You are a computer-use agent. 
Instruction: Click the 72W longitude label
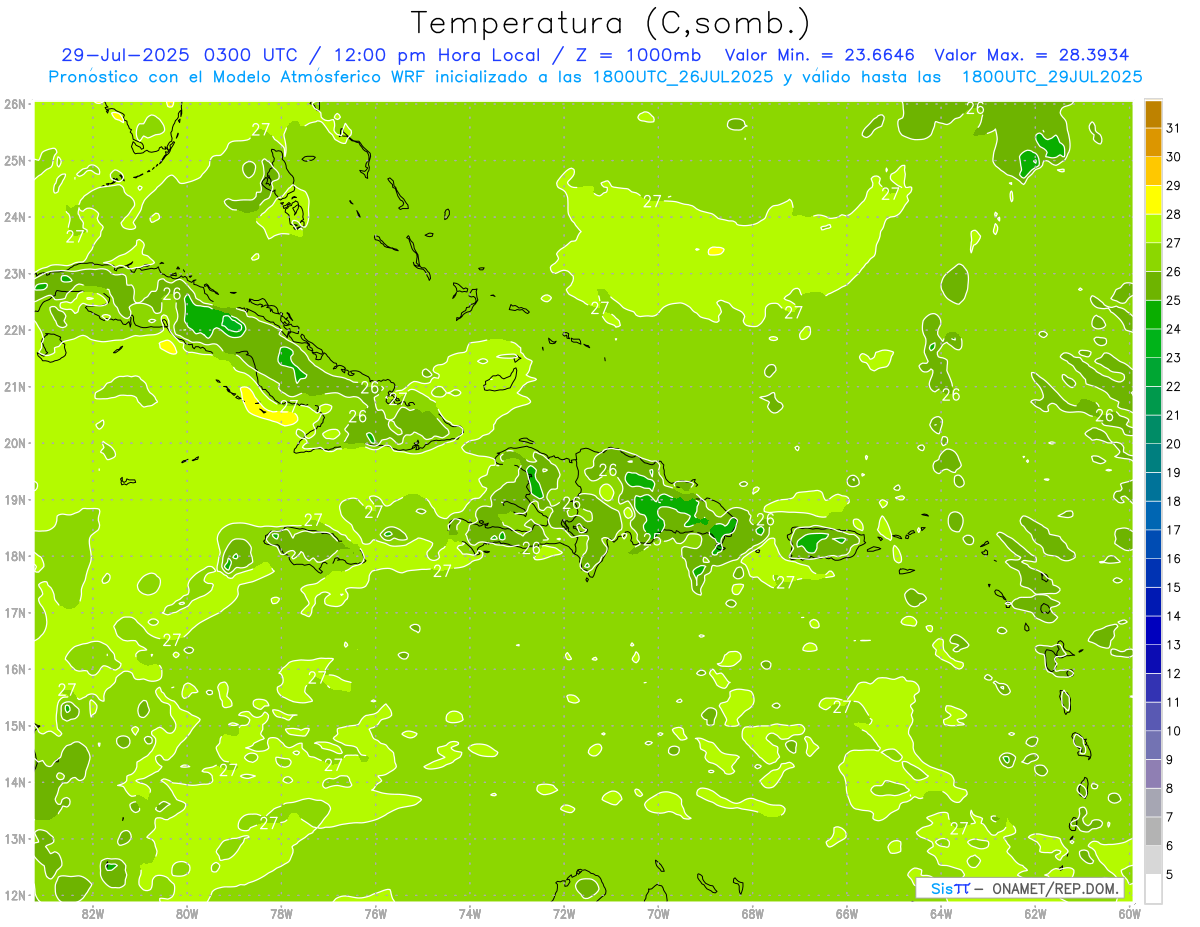564,913
